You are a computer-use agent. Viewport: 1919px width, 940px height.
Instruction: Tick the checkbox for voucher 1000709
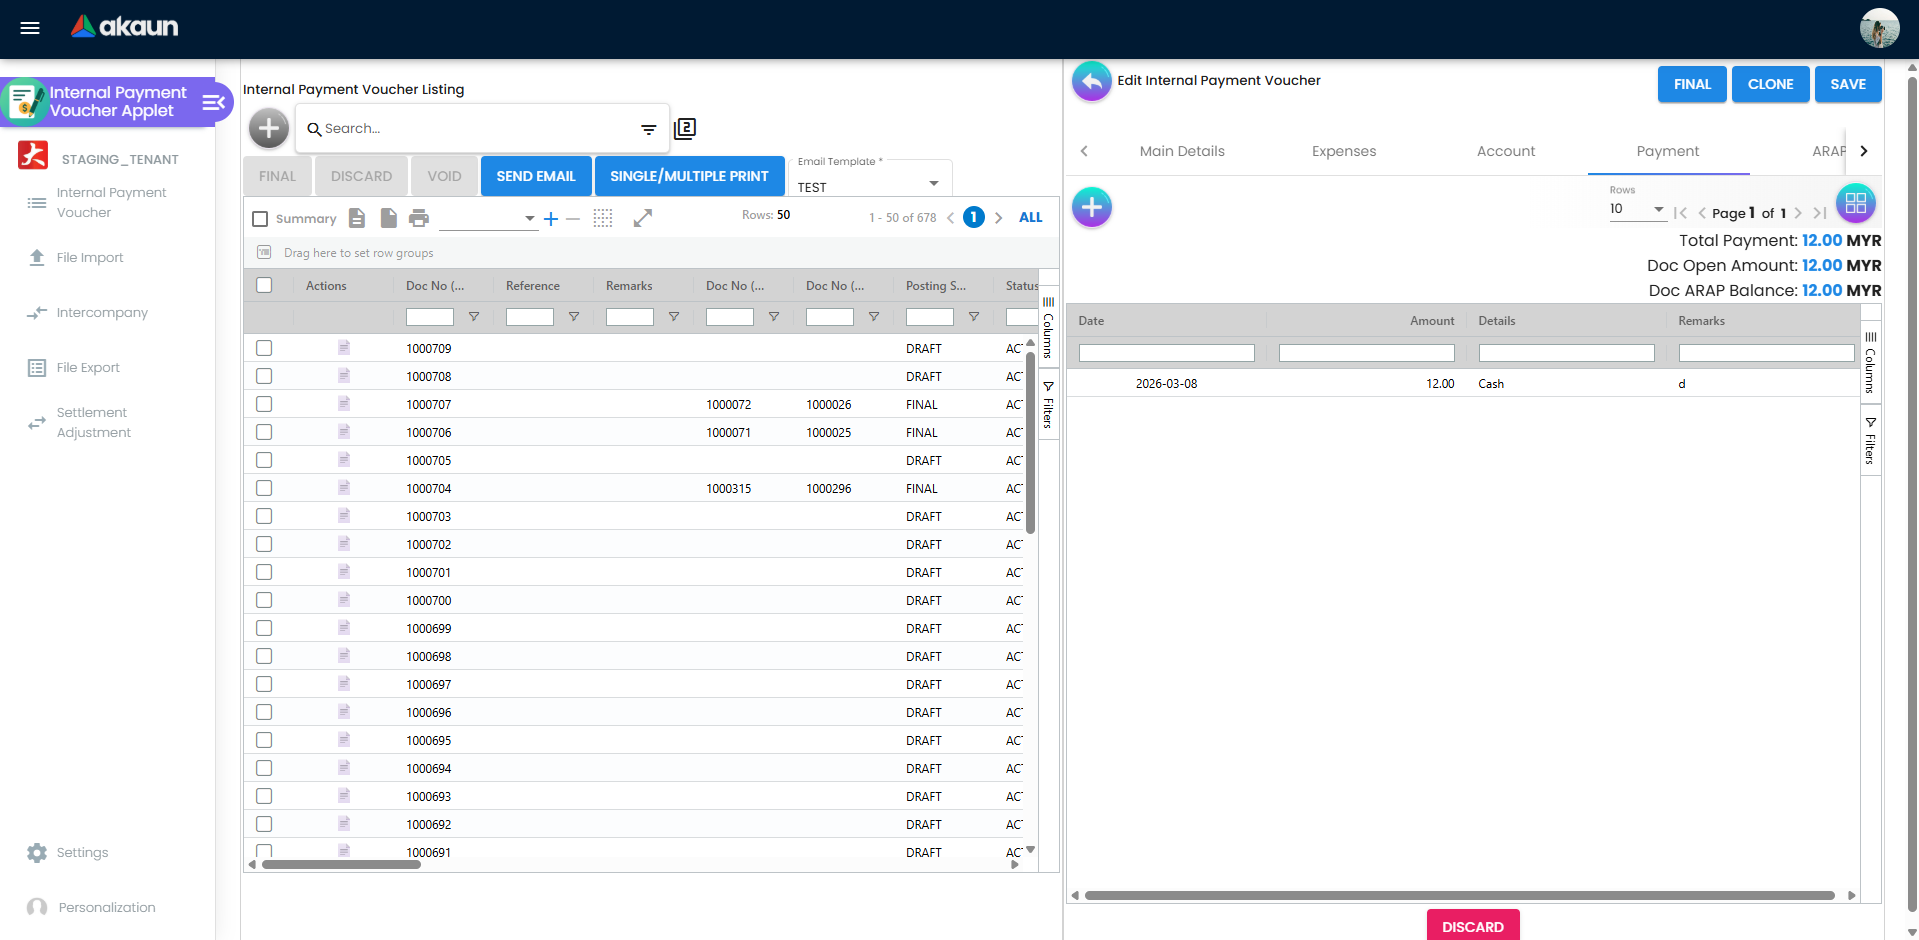click(263, 348)
